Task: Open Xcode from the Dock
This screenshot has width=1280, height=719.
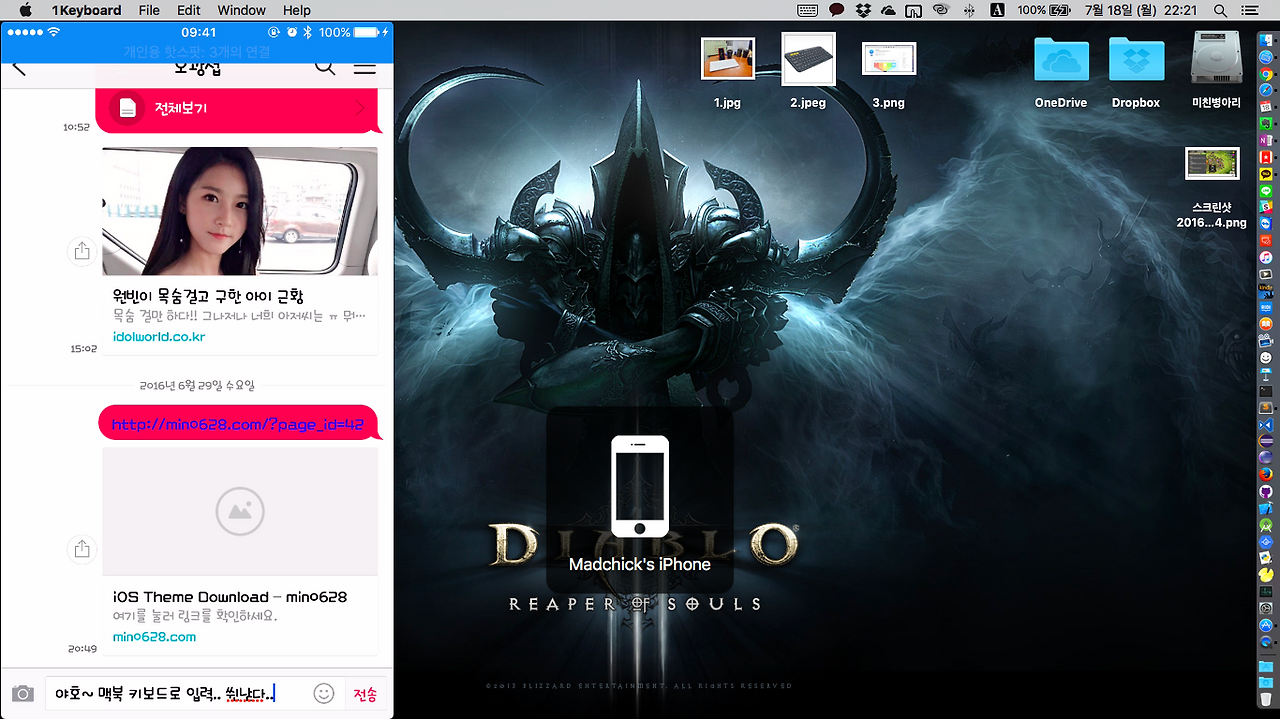Action: tap(1264, 509)
